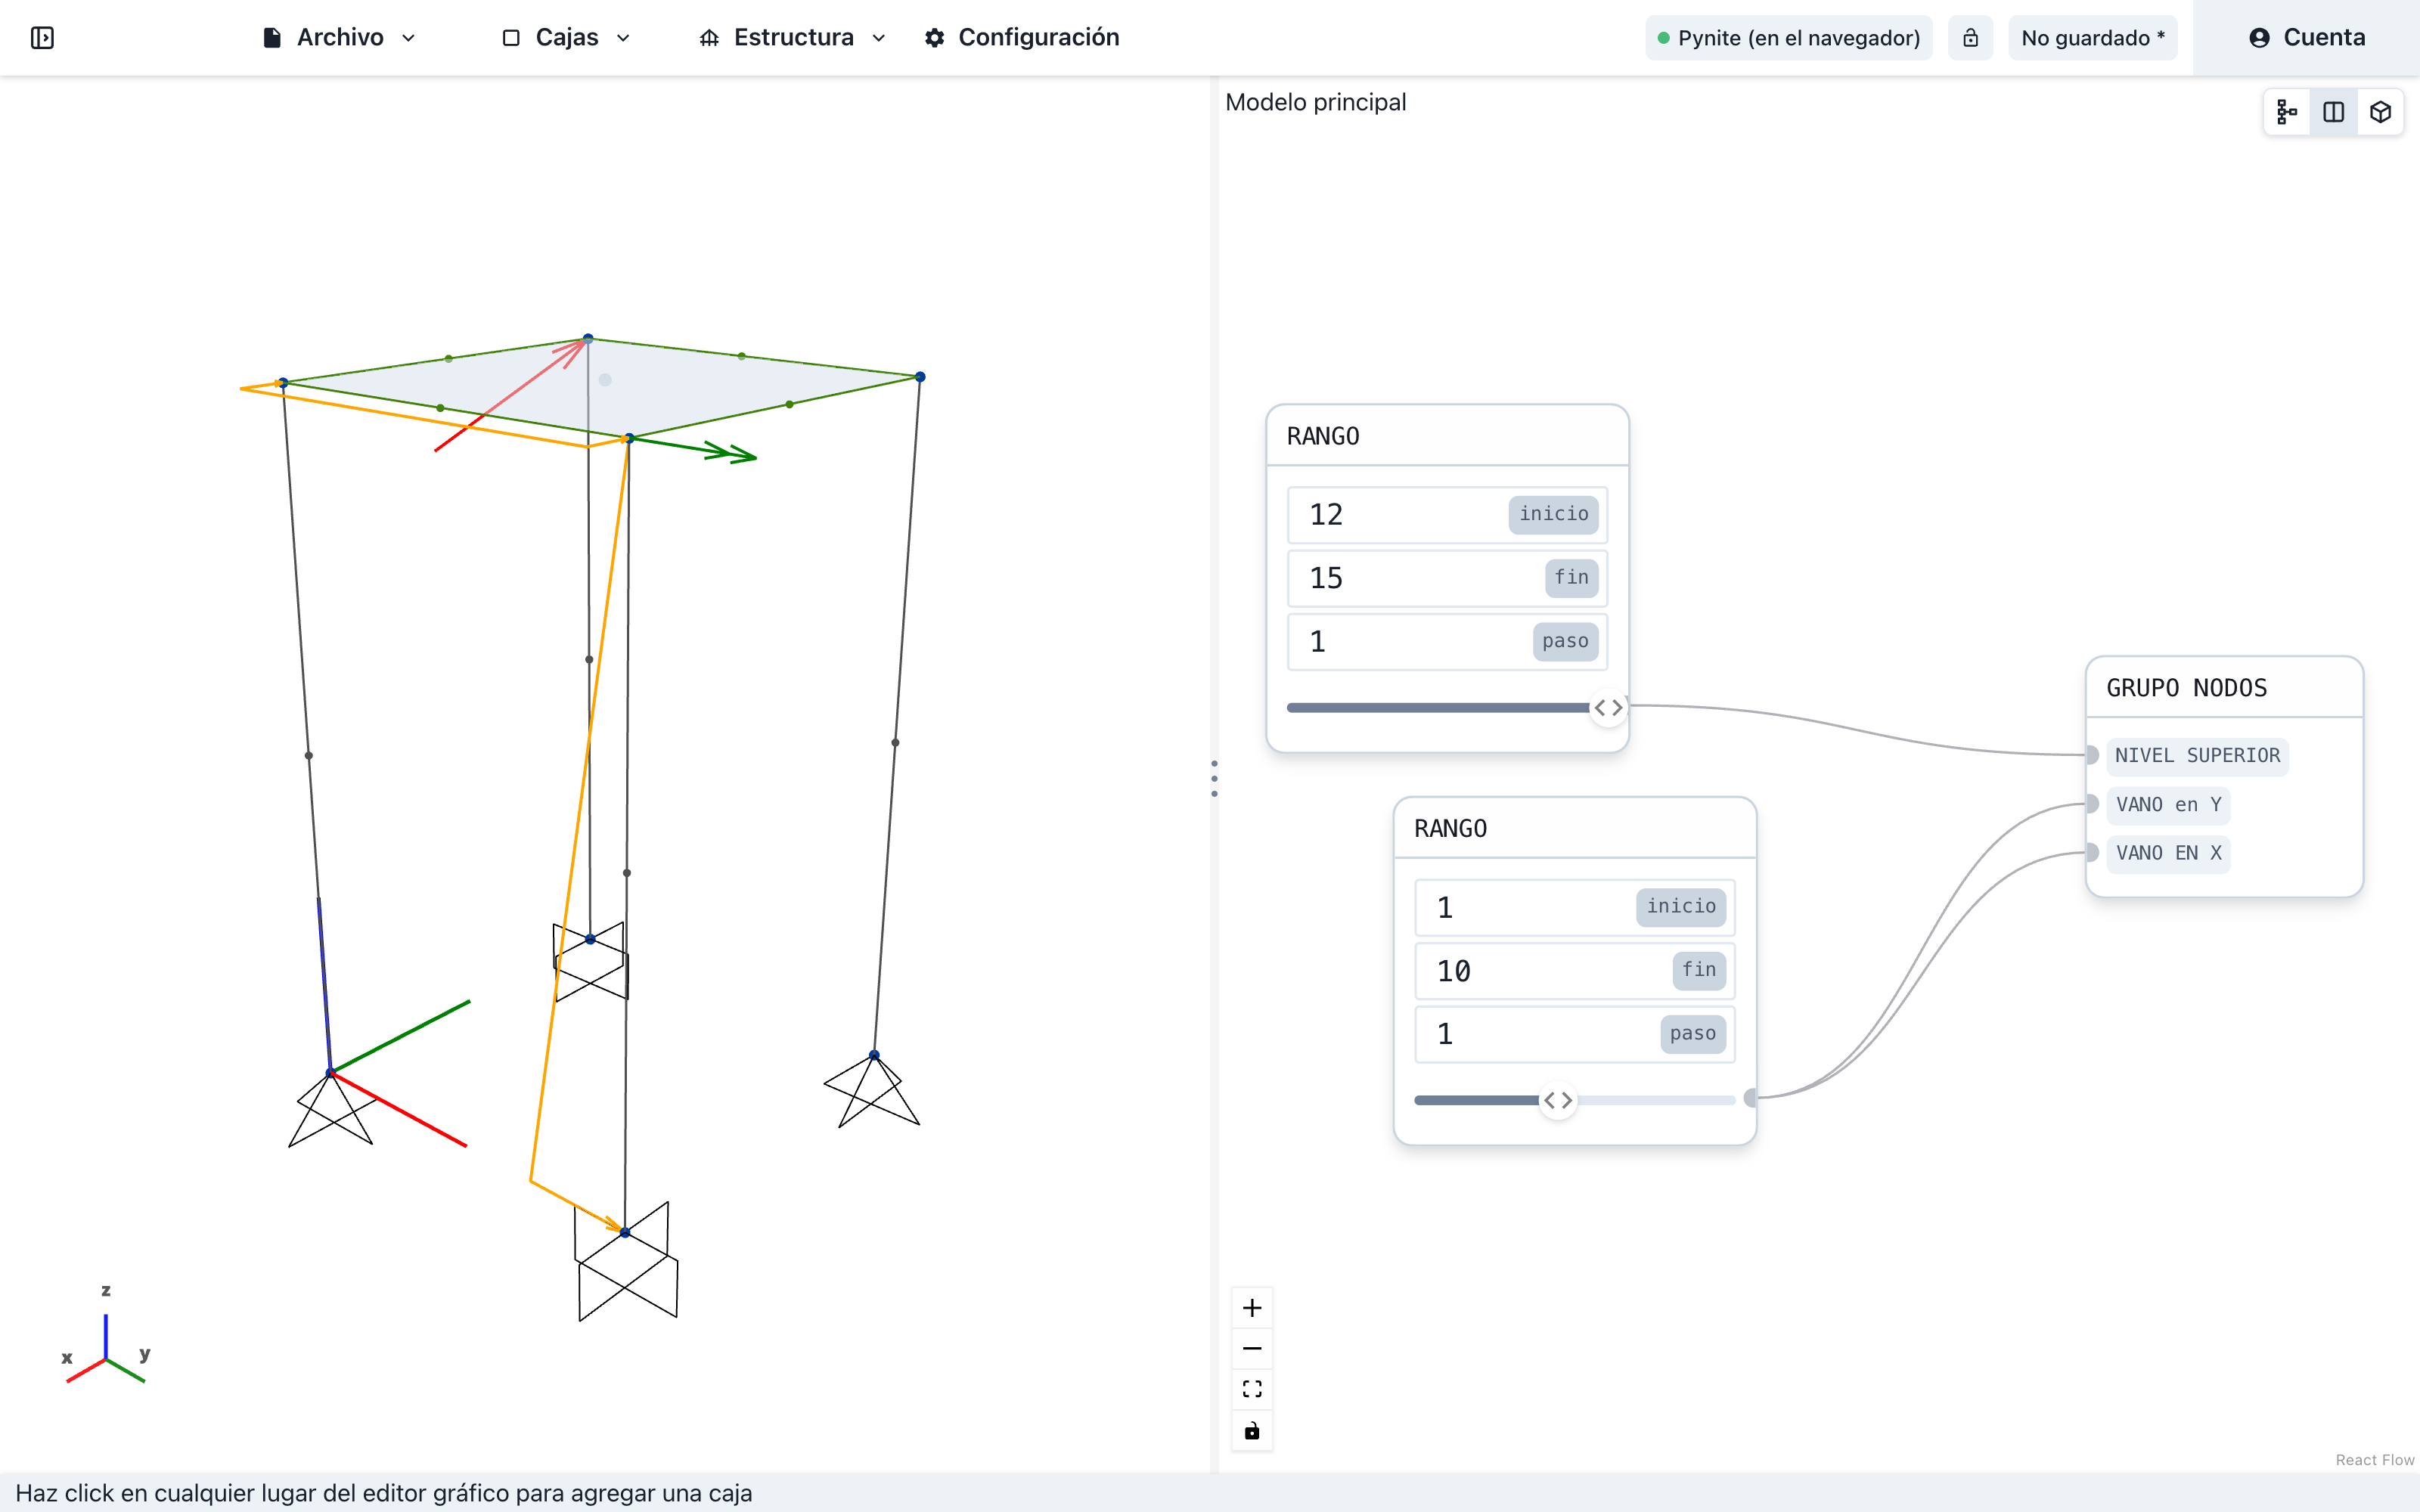Click the lower RANGO output connector
Screen dimensions: 2420x1512
1751,1098
